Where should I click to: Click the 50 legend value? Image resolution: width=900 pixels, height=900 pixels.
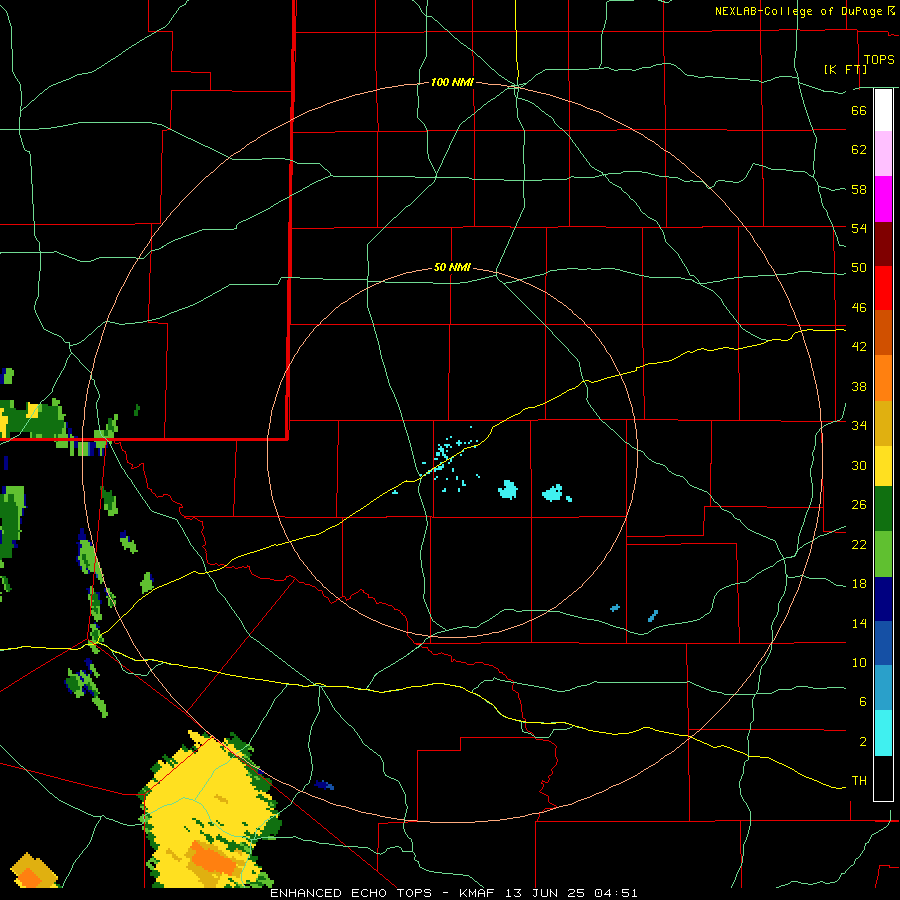click(859, 267)
